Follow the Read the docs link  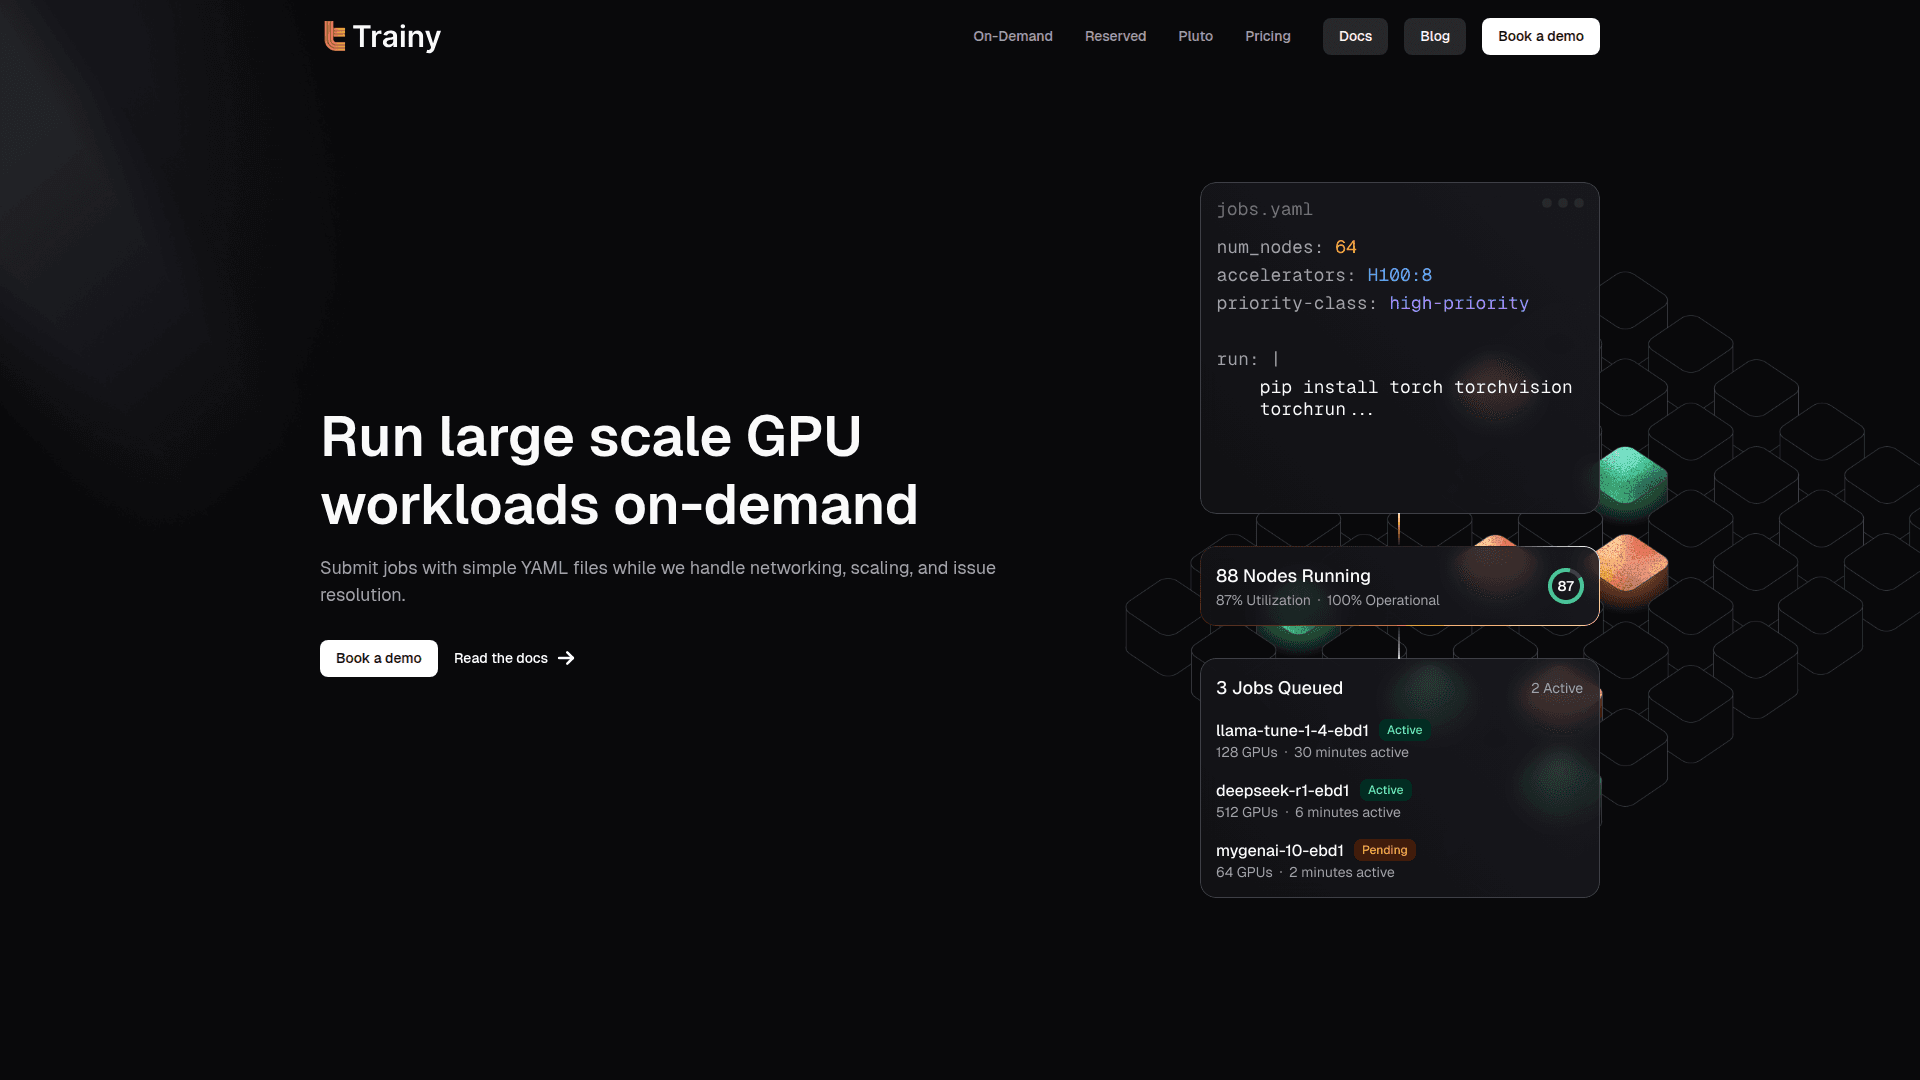[501, 658]
